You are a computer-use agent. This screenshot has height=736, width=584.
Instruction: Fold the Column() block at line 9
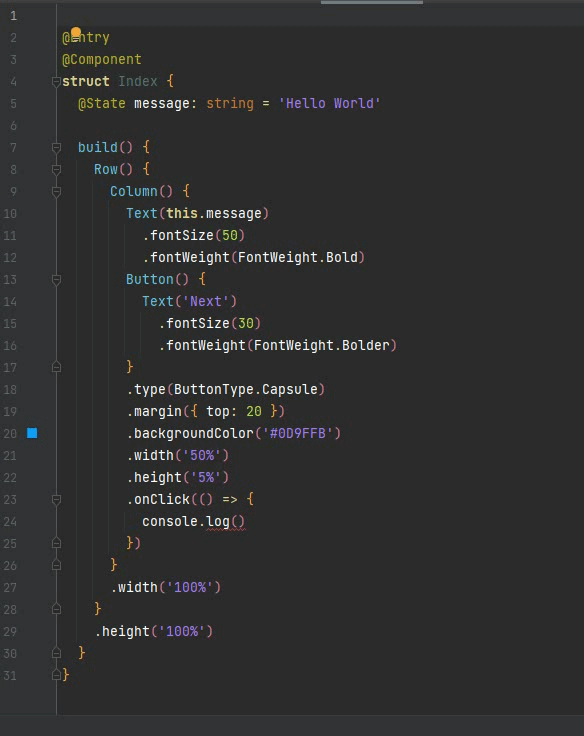56,192
